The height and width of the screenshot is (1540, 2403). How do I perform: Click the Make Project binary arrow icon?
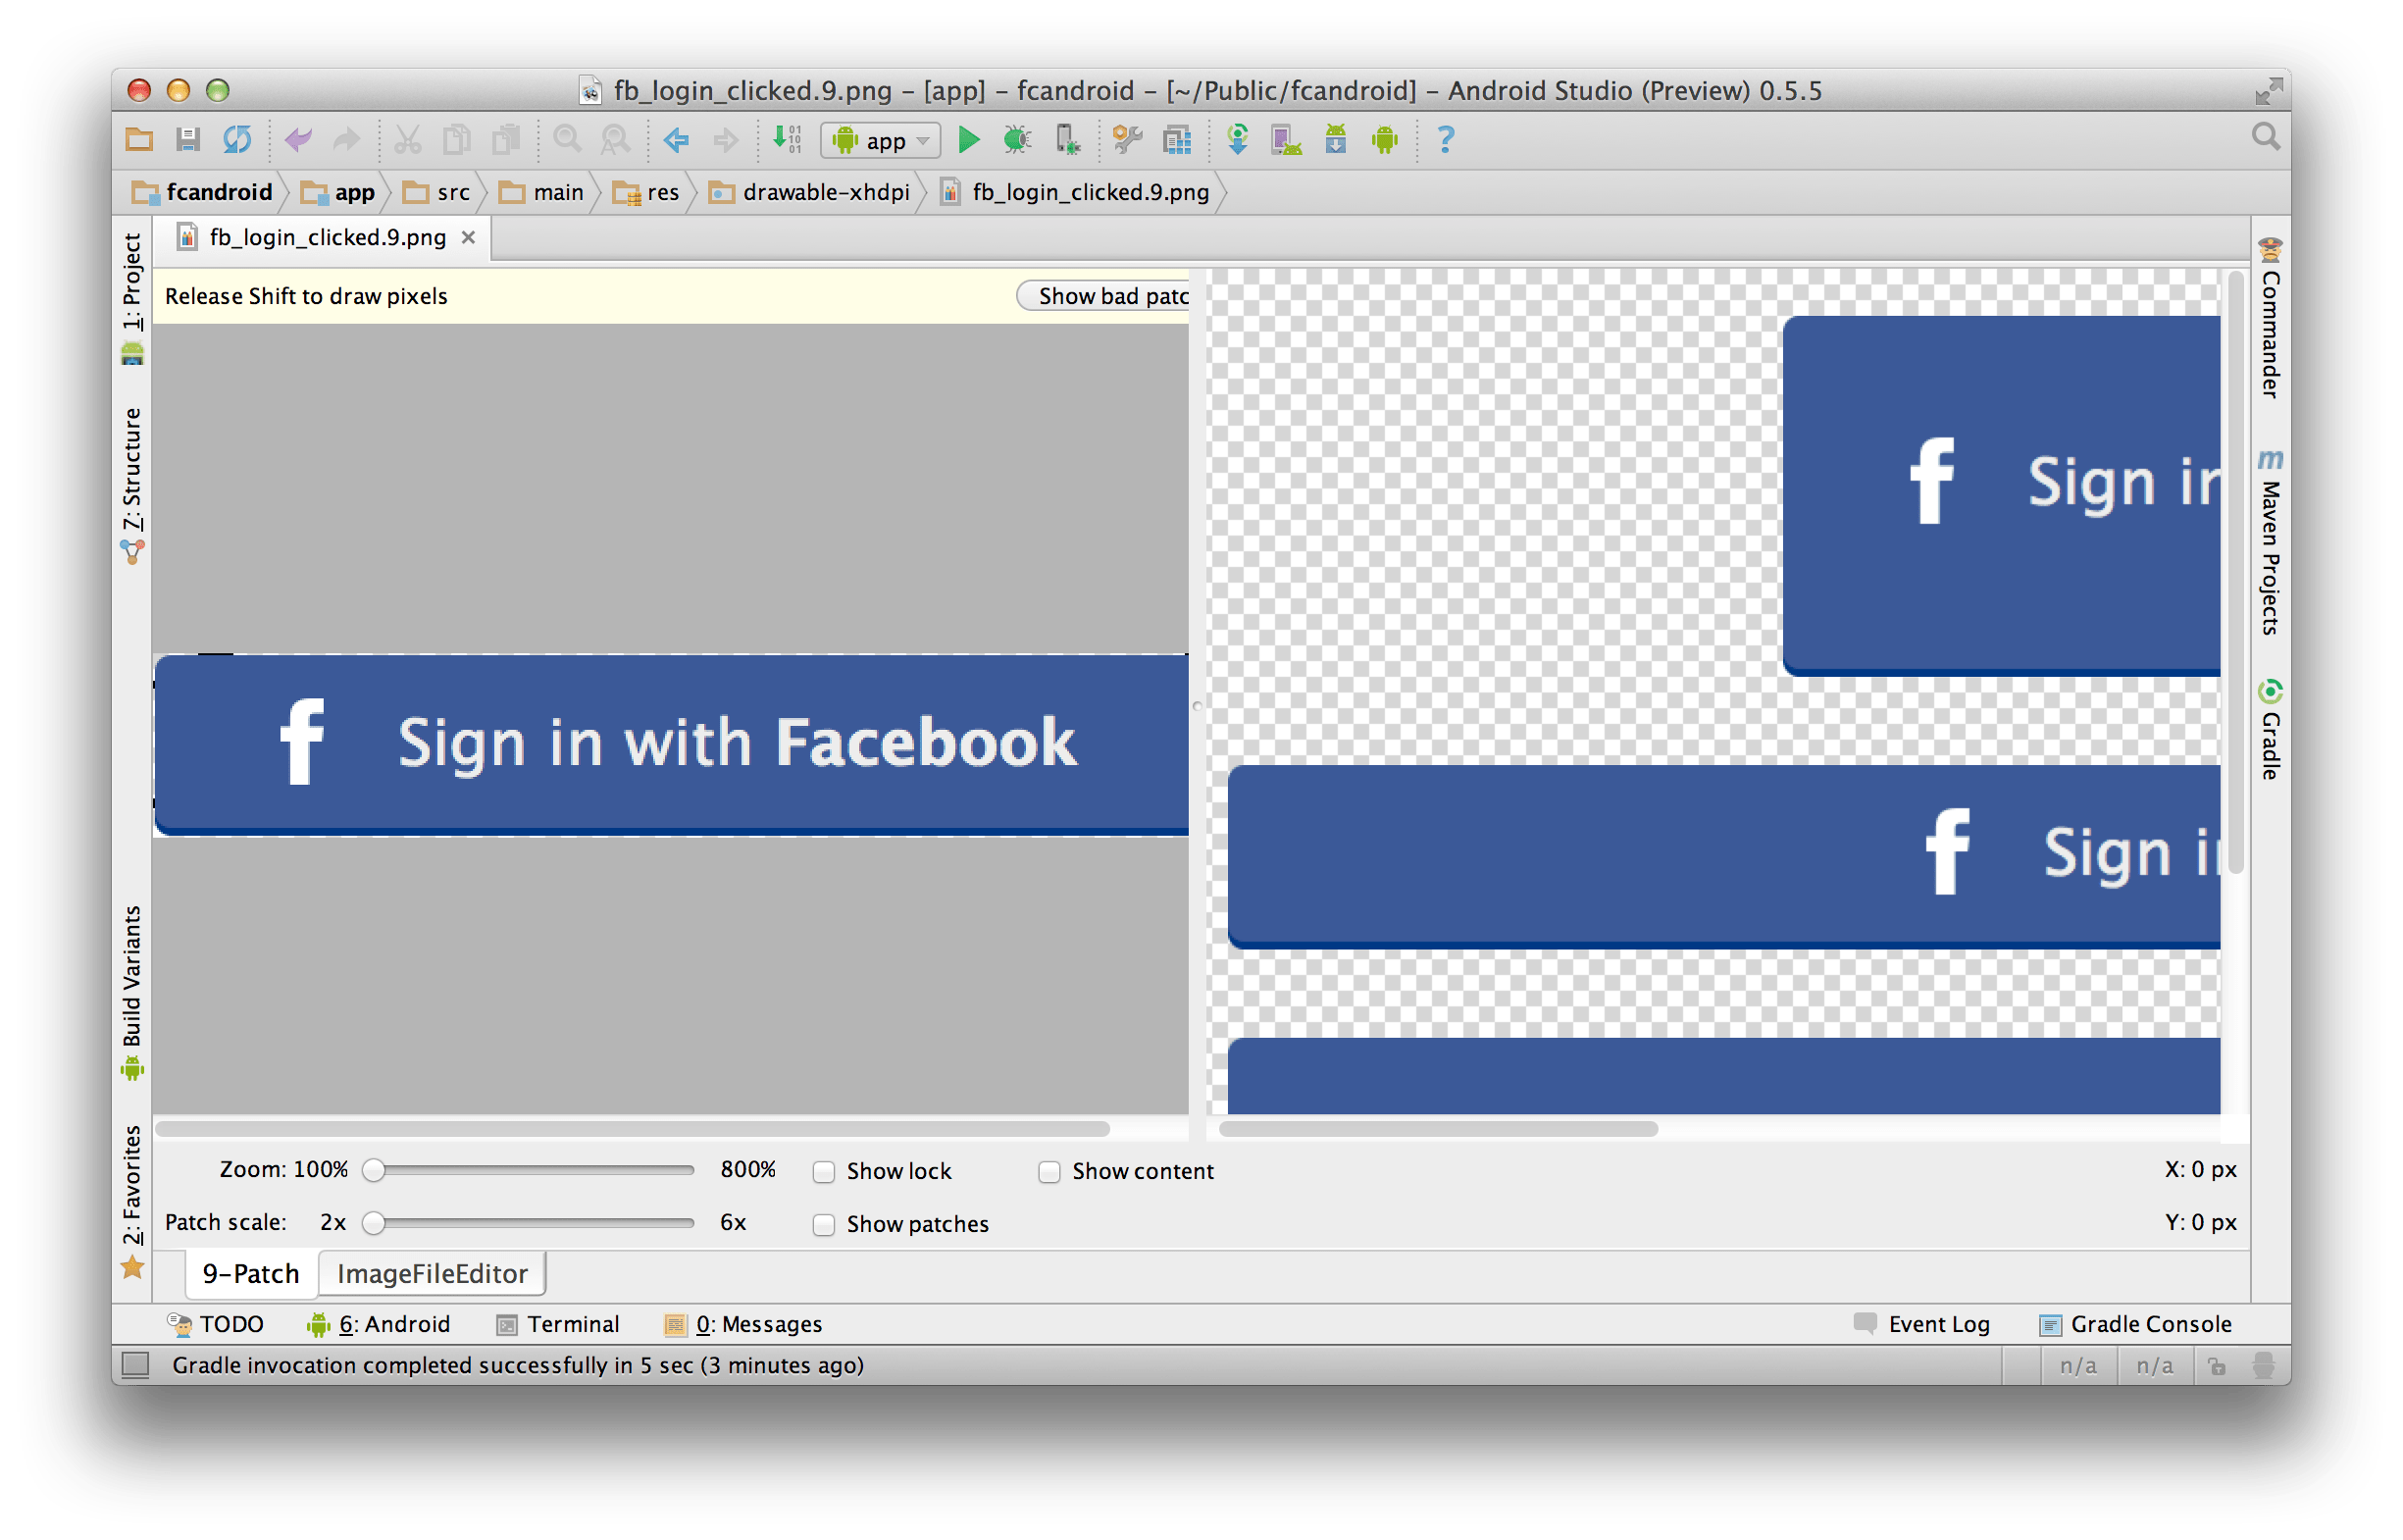(787, 140)
